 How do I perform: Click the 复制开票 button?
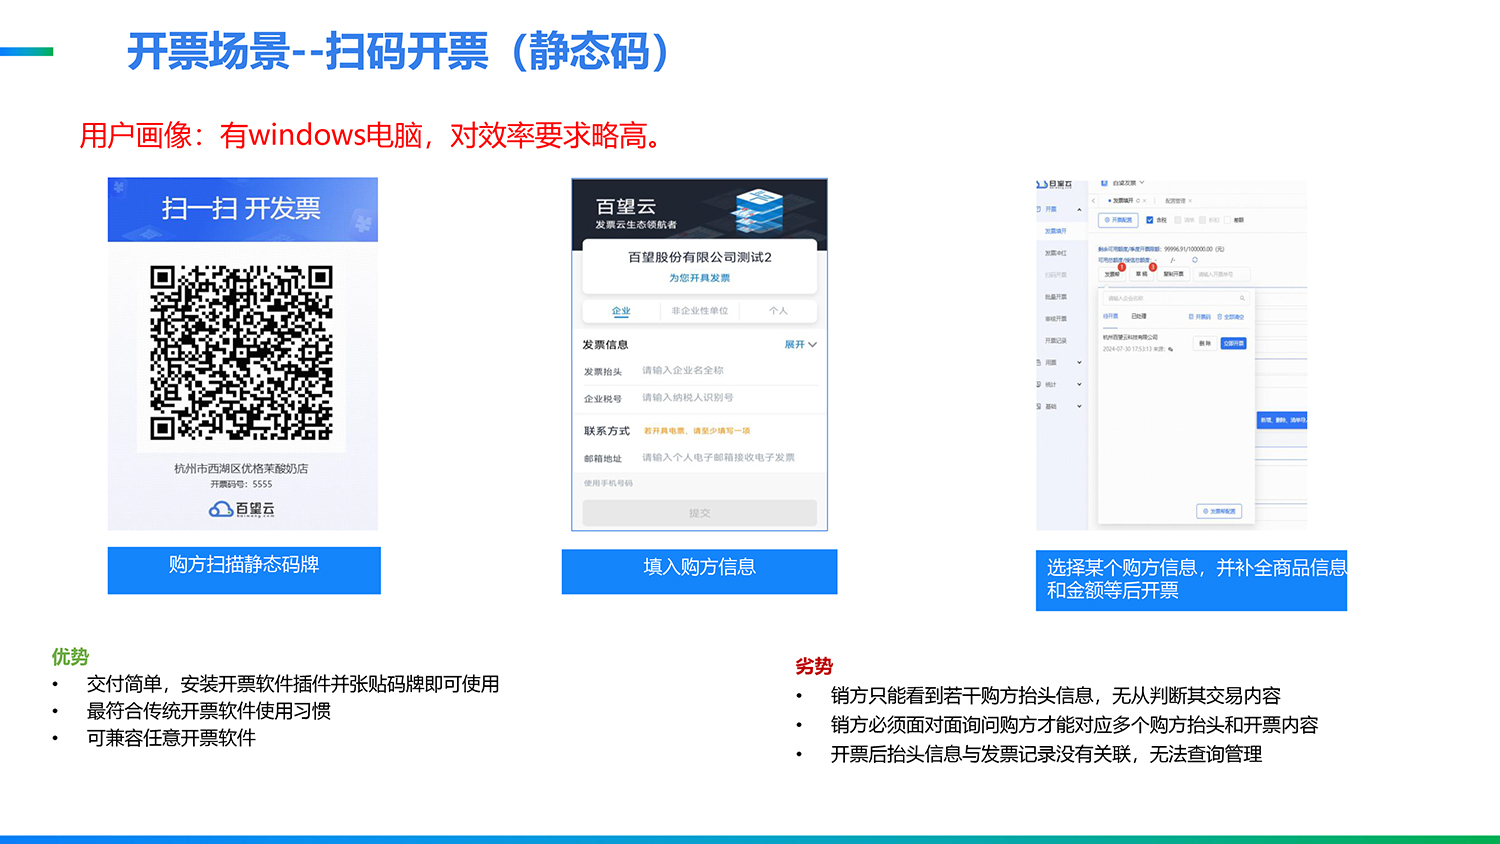pyautogui.click(x=1173, y=274)
